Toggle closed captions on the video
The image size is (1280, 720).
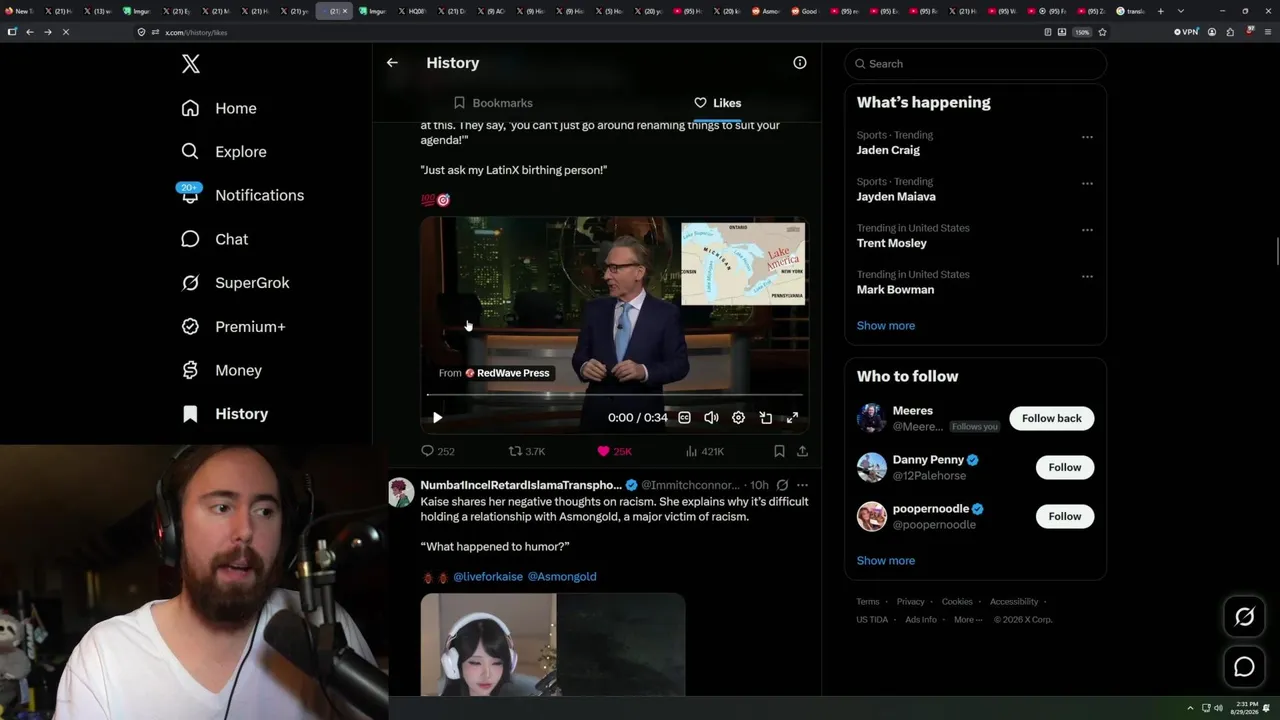pos(685,418)
